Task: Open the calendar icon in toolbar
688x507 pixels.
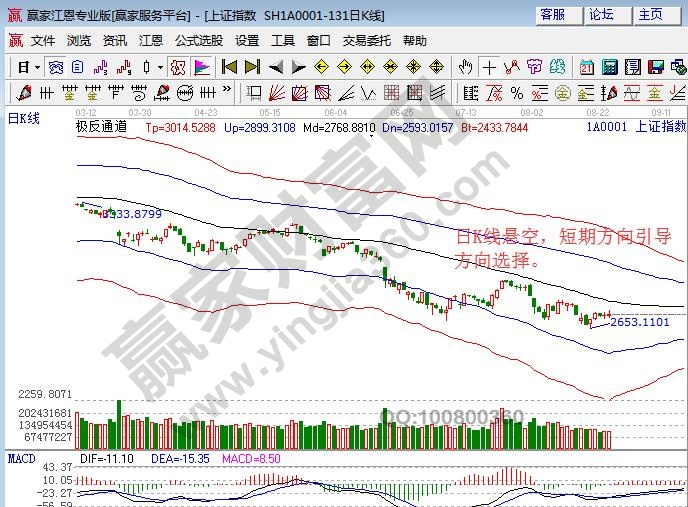Action: tap(585, 67)
